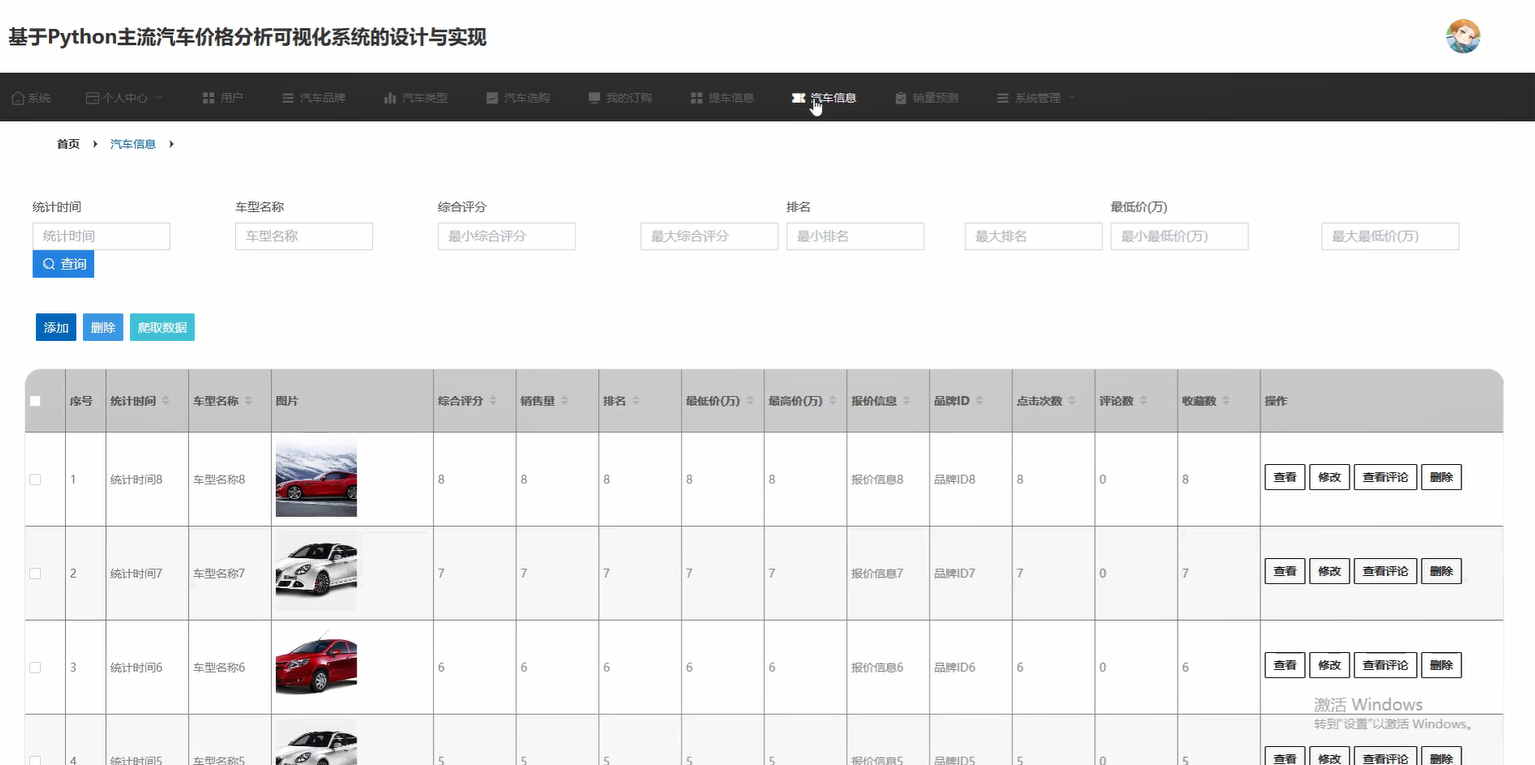Click the 品牌ID7 cell text
Viewport: 1535px width, 765px height.
pyautogui.click(x=955, y=574)
